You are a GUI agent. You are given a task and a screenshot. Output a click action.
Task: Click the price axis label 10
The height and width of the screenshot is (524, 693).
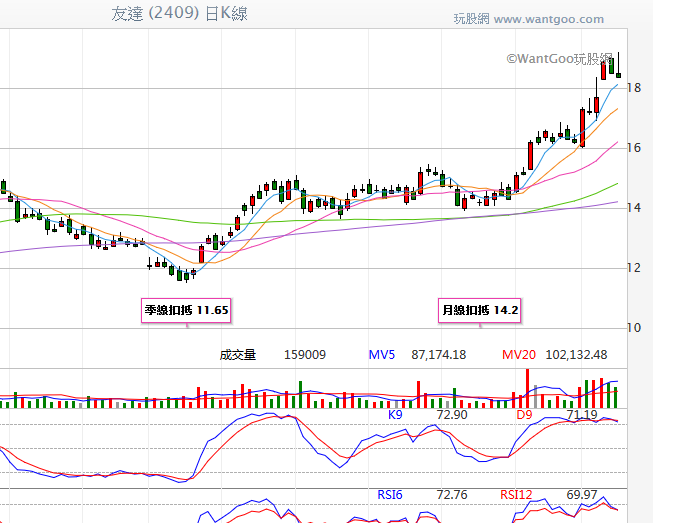pyautogui.click(x=634, y=328)
